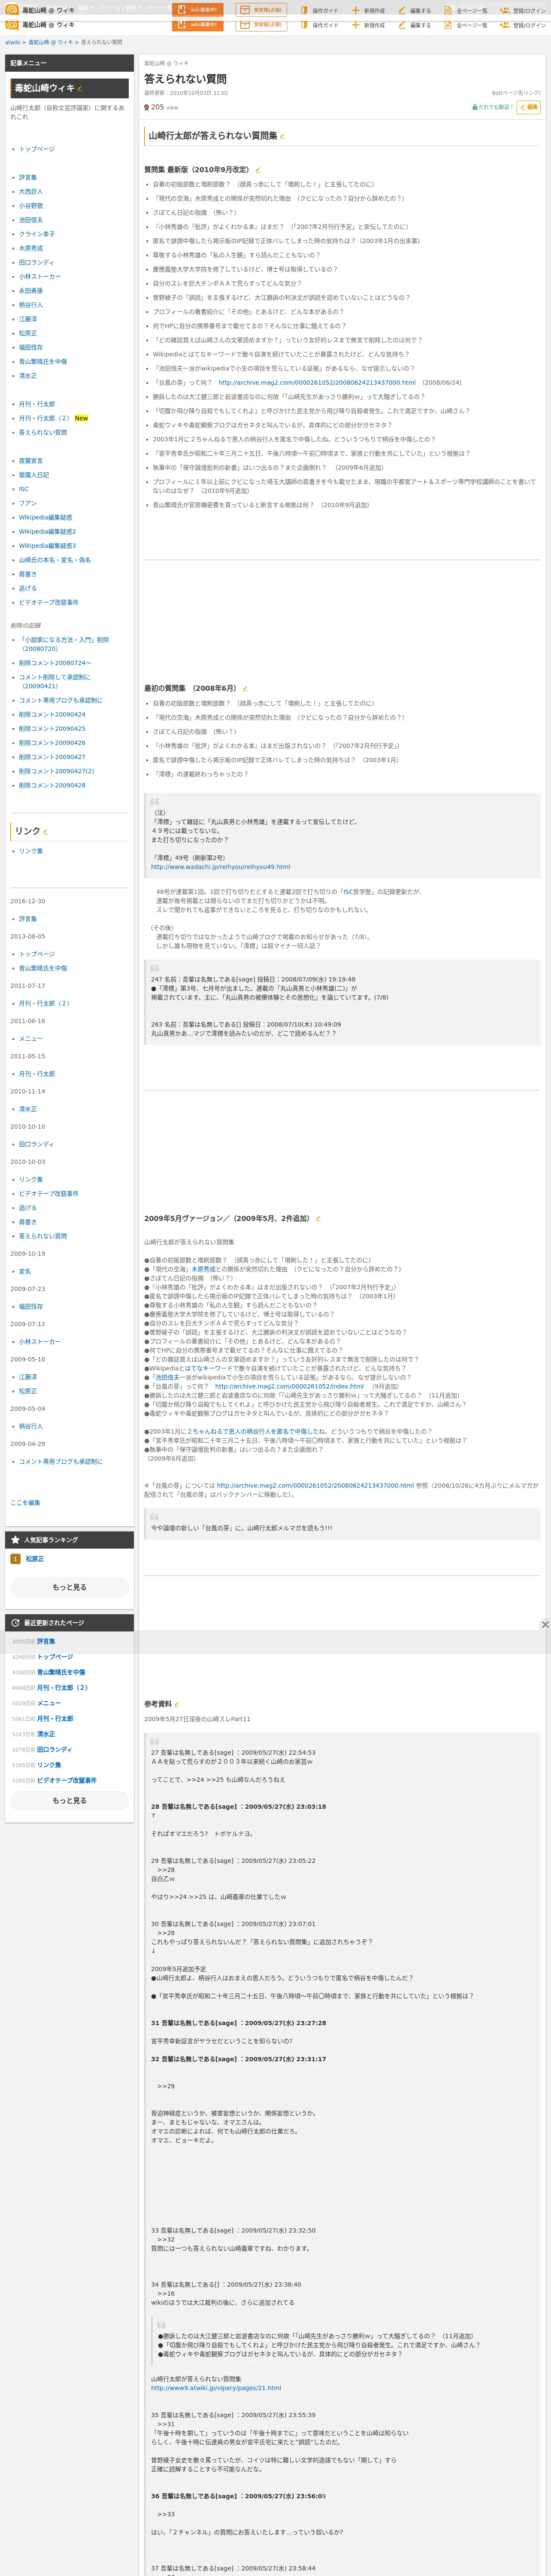Click atwiki in the breadcrumb
Image resolution: width=551 pixels, height=2576 pixels.
12,42
